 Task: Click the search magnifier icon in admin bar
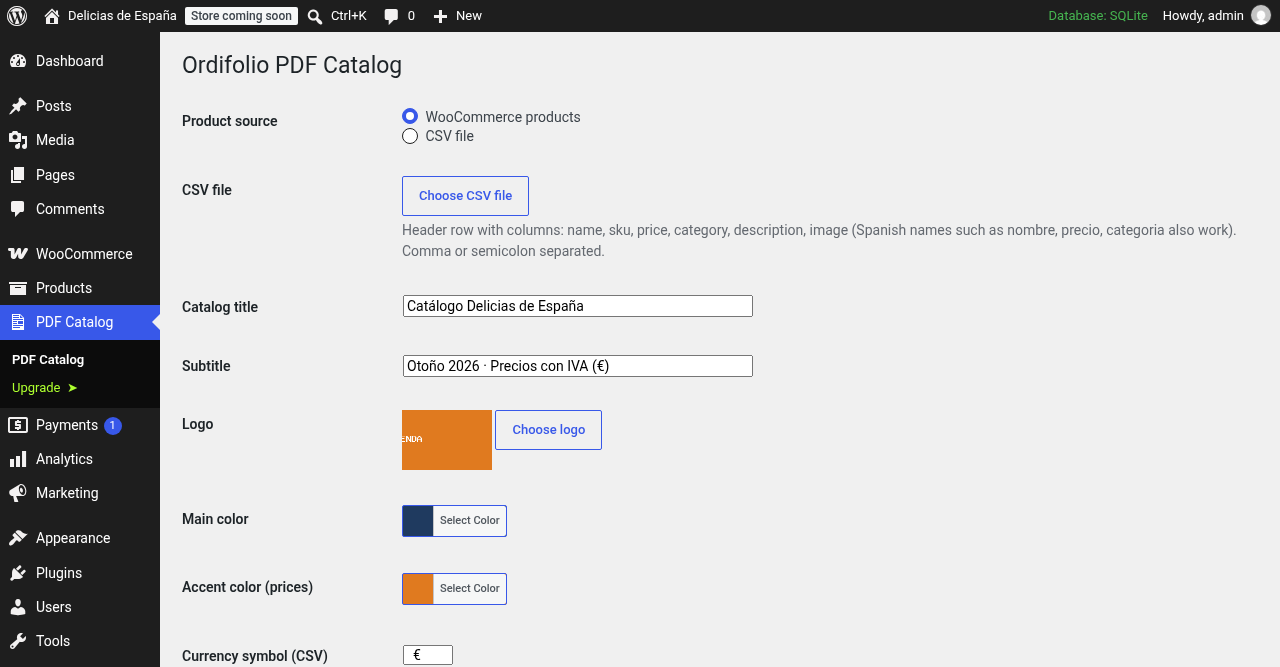tap(315, 16)
